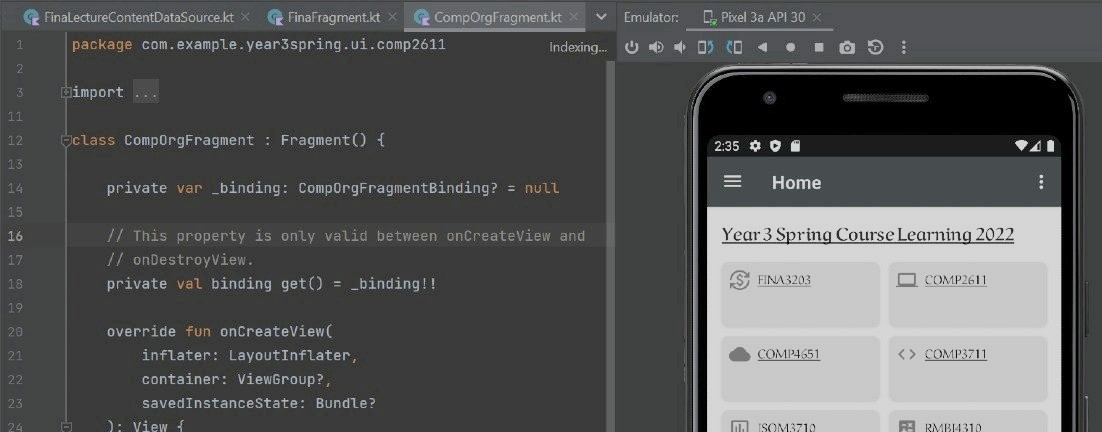Click the onDestroyView comment on line 17
1102x432 pixels.
click(x=180, y=260)
